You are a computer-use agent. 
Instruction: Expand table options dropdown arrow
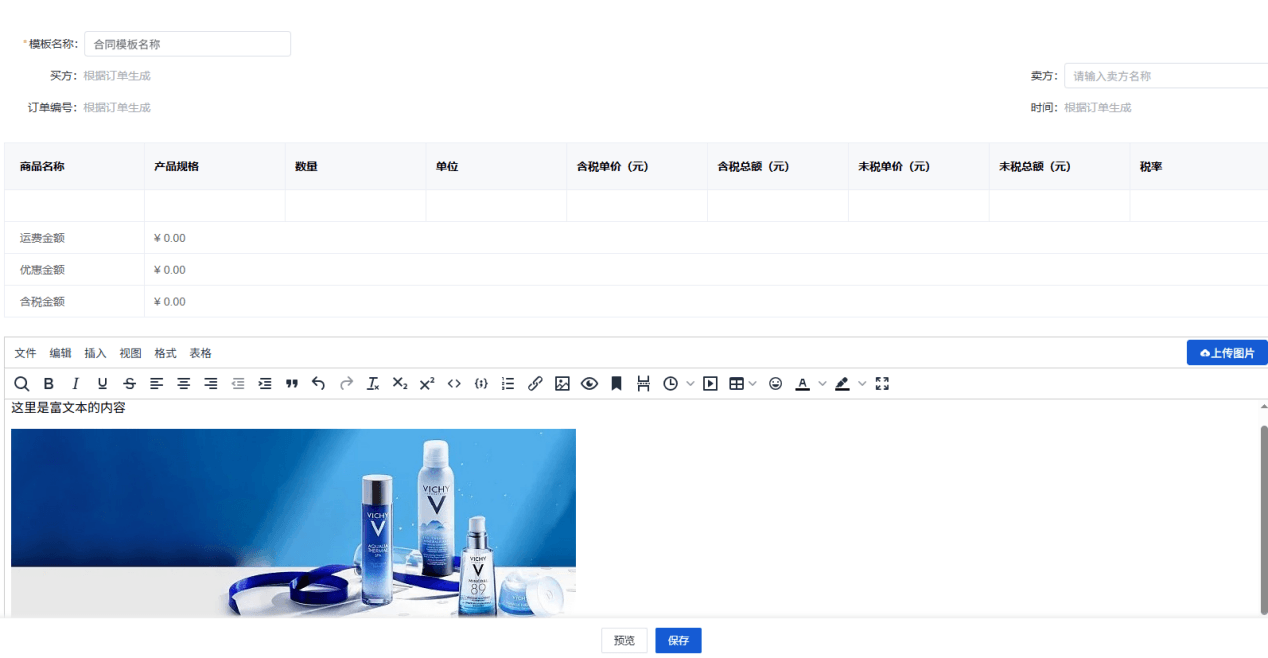click(x=753, y=383)
